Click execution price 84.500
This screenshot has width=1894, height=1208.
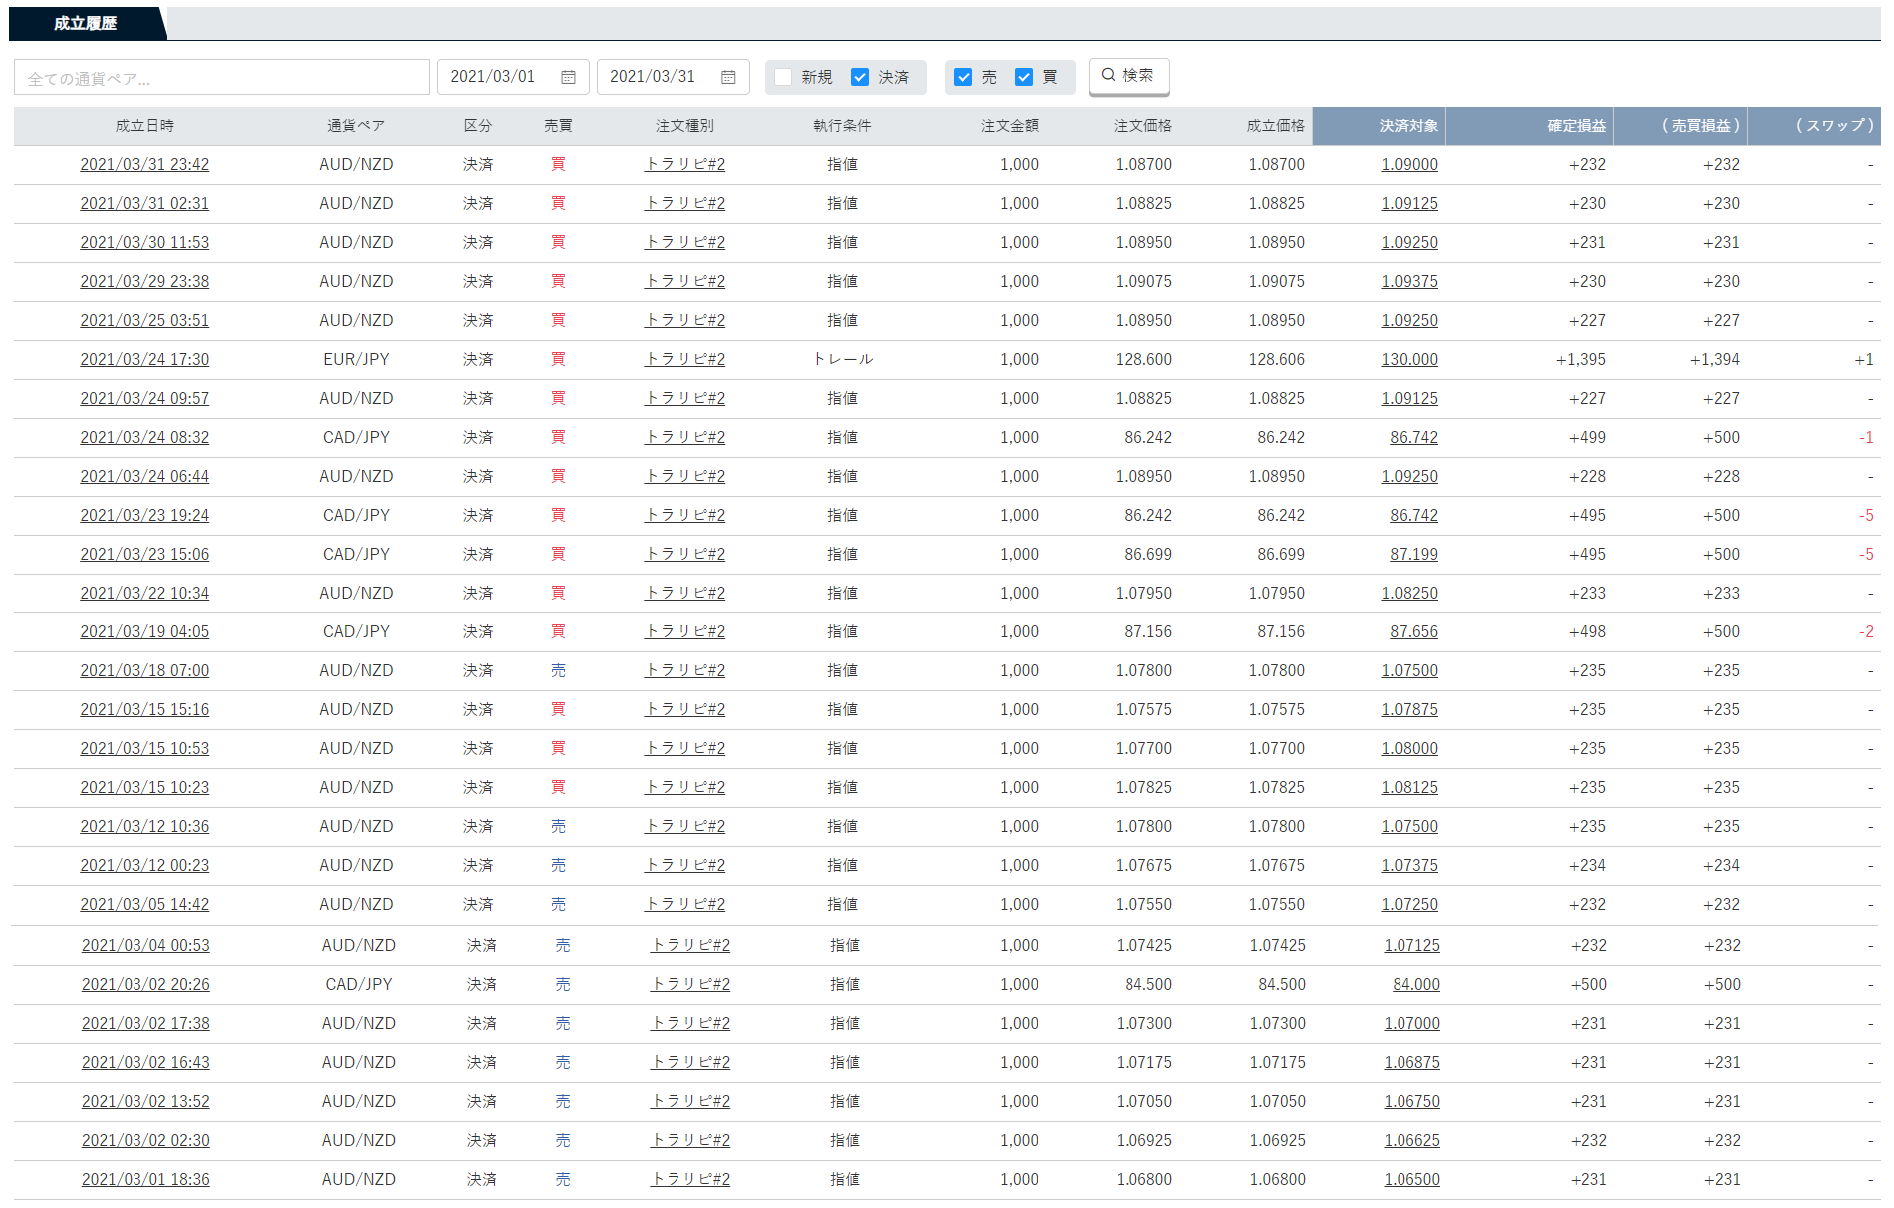pyautogui.click(x=1282, y=984)
